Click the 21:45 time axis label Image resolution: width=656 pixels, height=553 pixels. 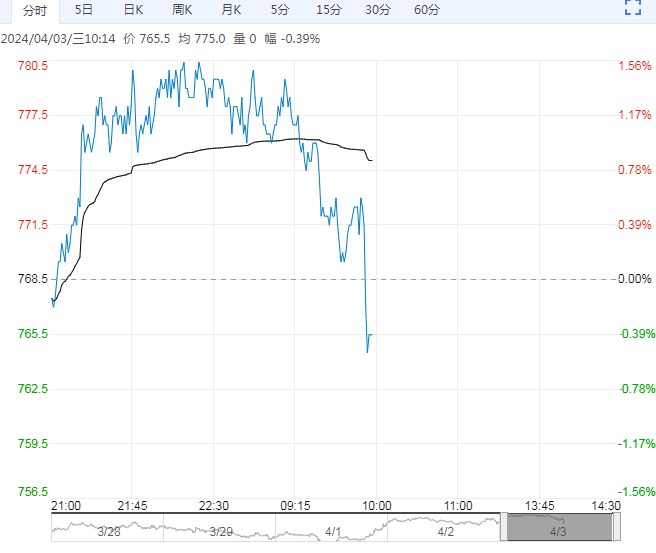pos(132,506)
